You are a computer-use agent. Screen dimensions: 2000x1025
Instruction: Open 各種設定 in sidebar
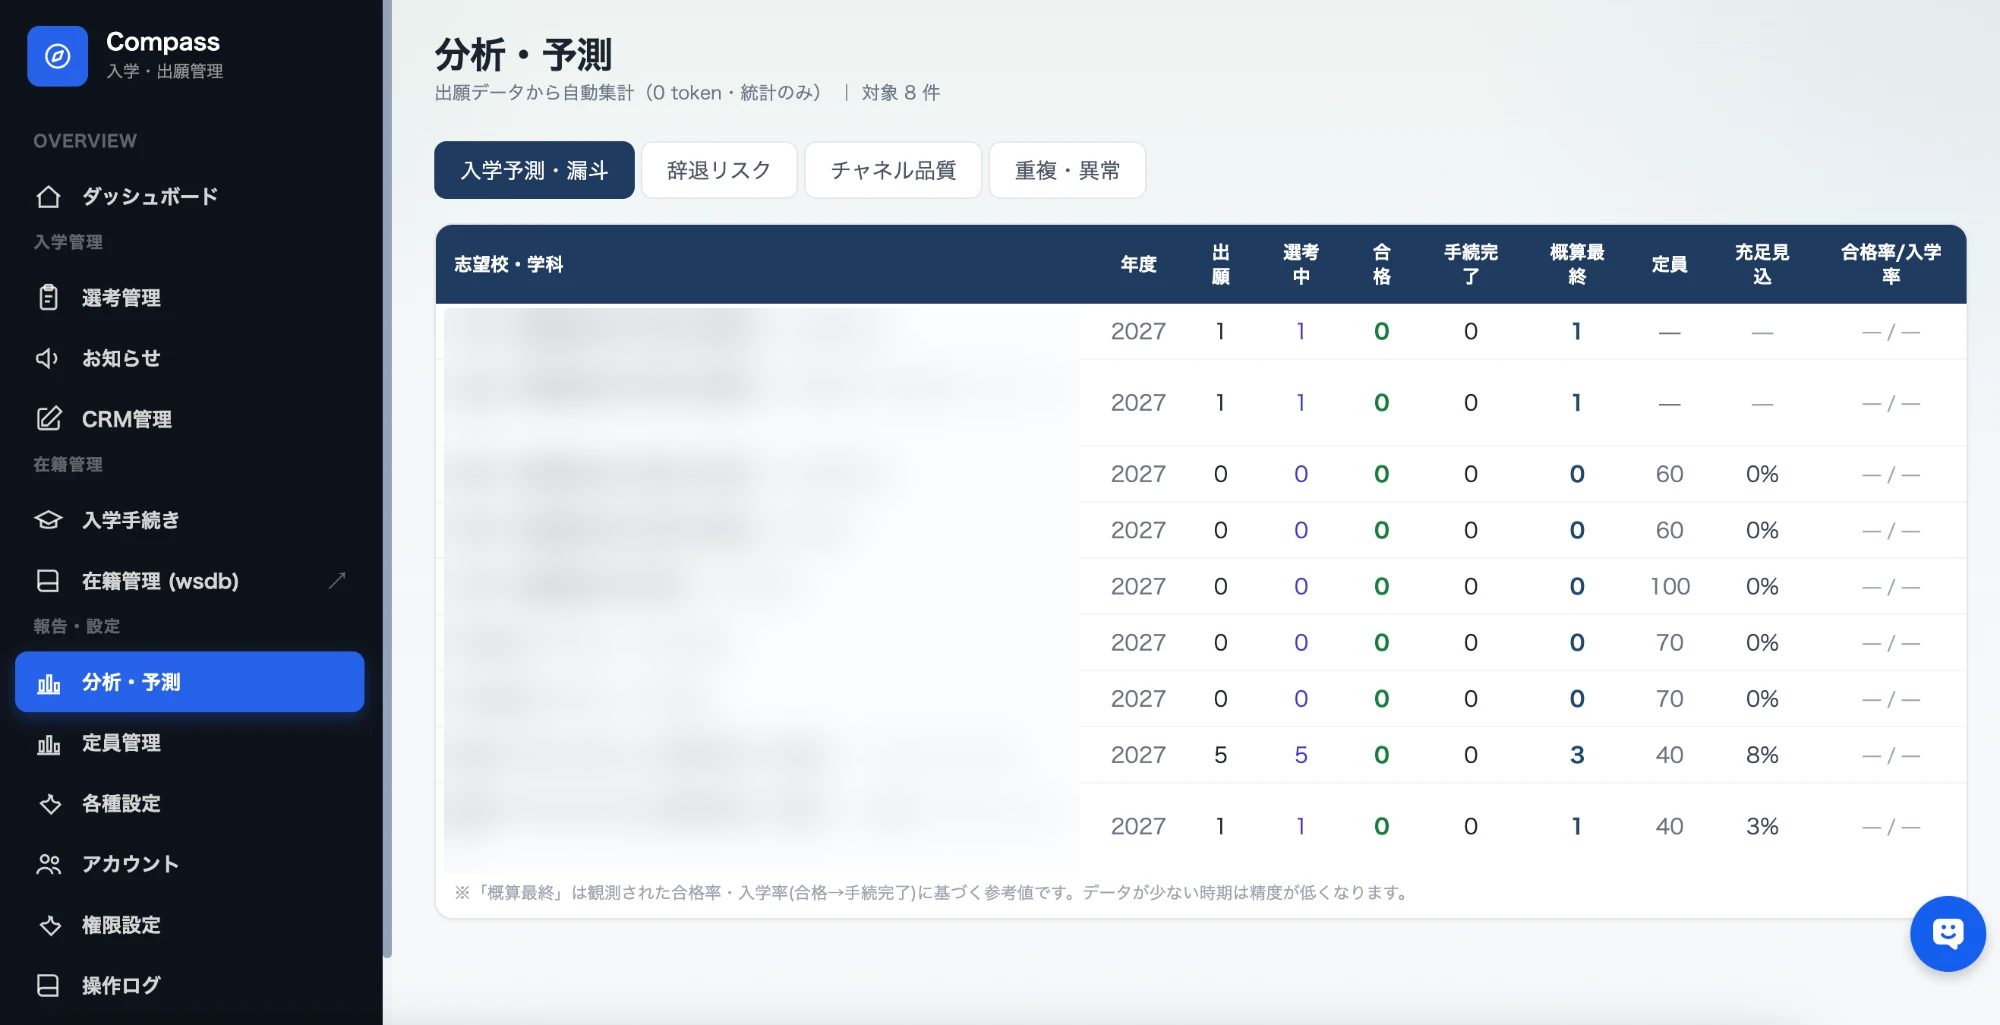[x=189, y=804]
